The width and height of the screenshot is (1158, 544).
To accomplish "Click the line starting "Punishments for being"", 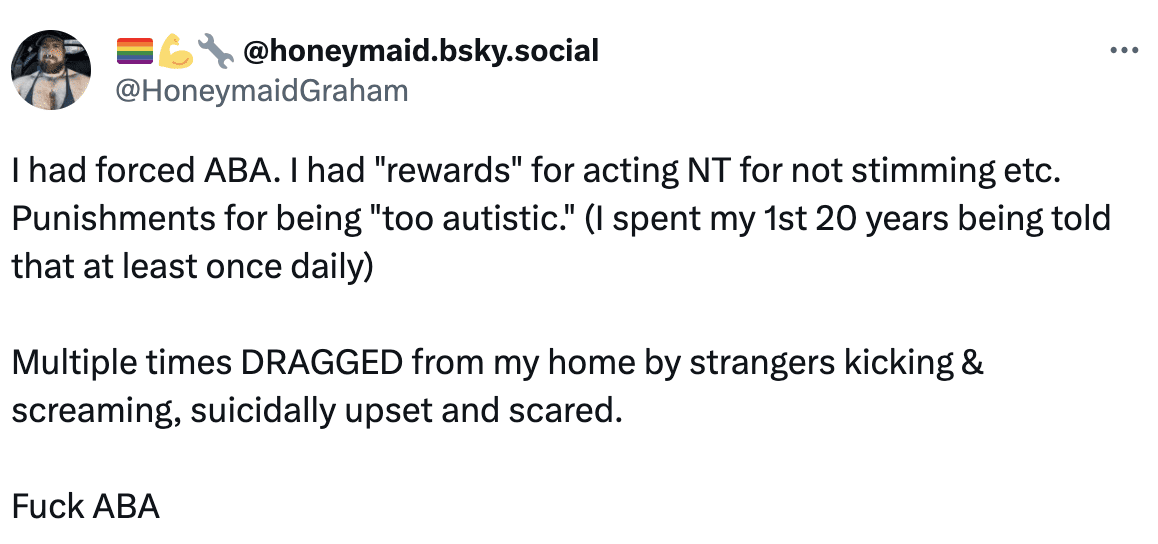I will (x=561, y=219).
